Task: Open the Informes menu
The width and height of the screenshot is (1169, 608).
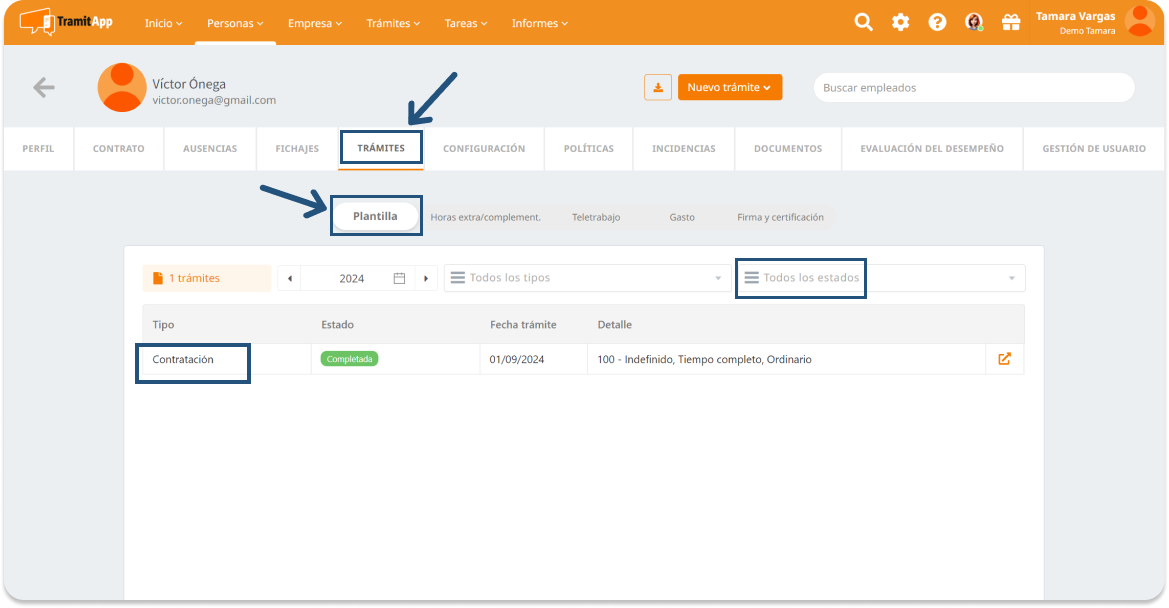Action: (539, 23)
